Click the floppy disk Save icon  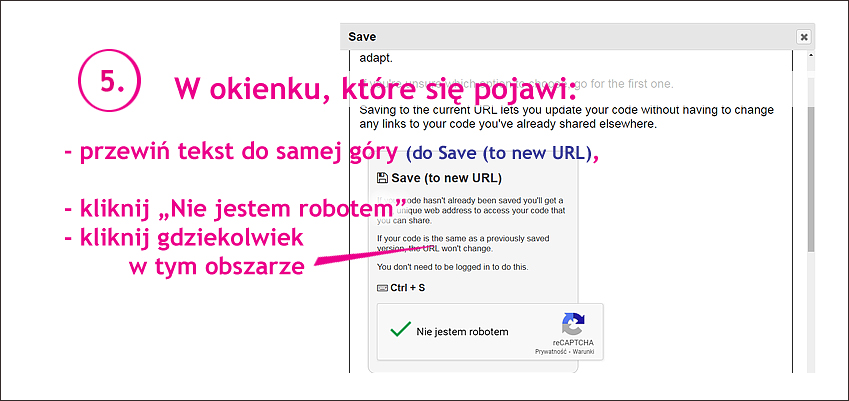[382, 178]
